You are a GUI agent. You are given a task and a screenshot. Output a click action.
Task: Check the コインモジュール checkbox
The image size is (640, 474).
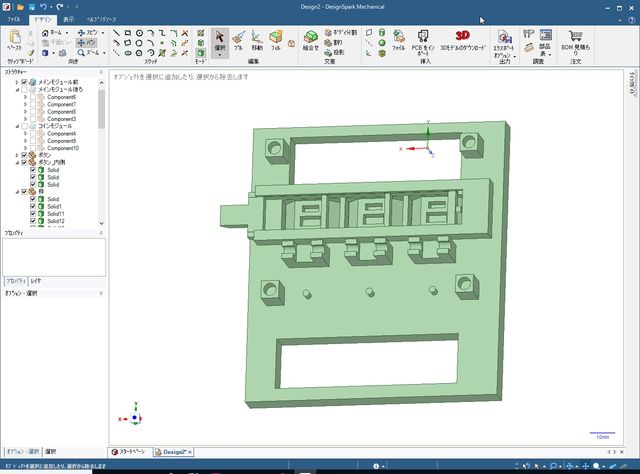pos(24,126)
